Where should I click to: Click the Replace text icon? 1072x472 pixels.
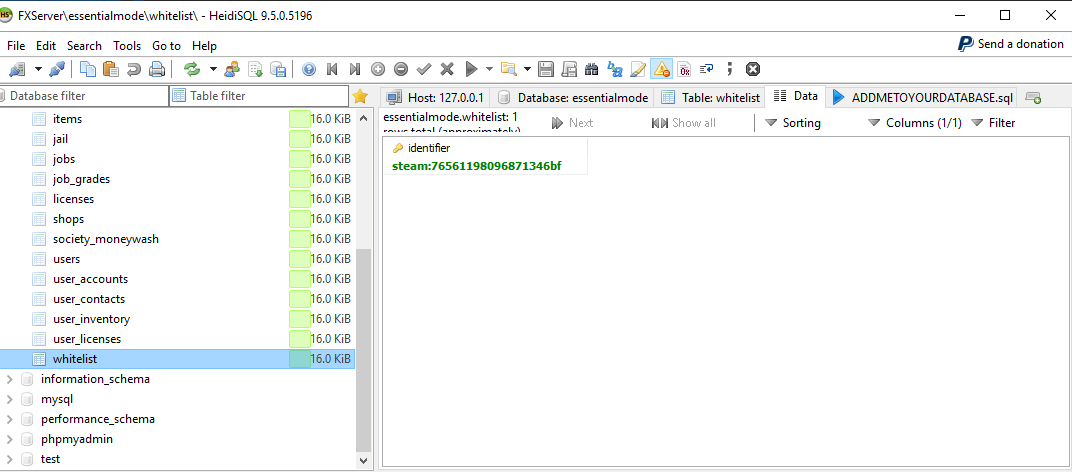pos(615,69)
